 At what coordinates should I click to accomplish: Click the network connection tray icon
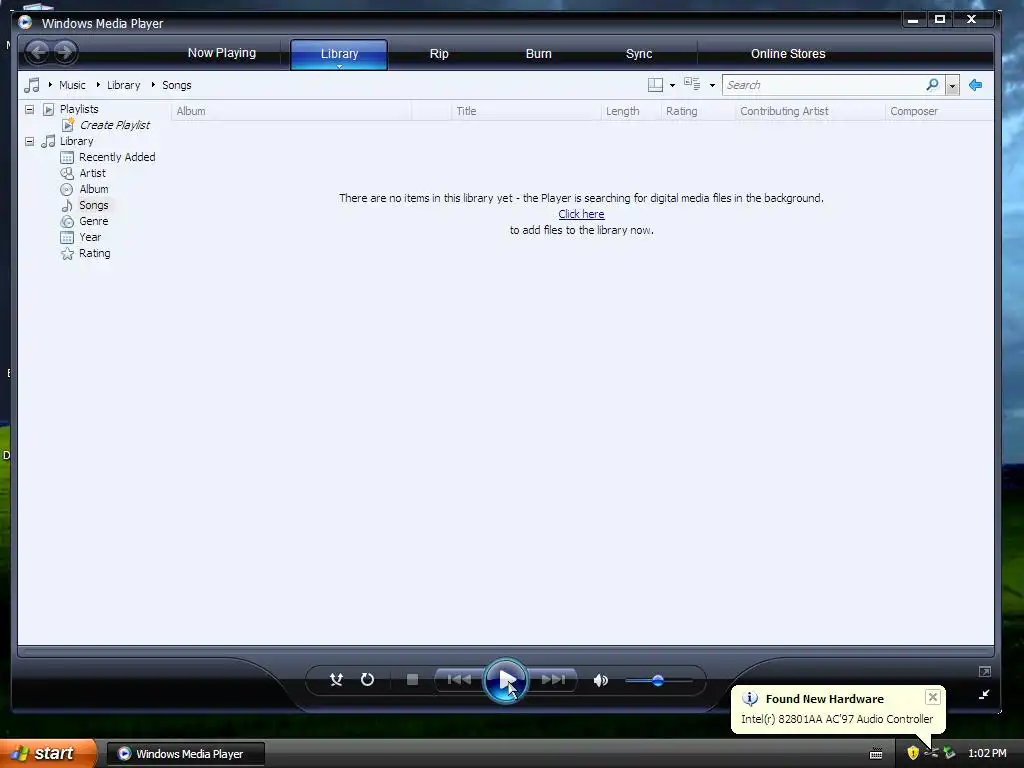pyautogui.click(x=950, y=753)
